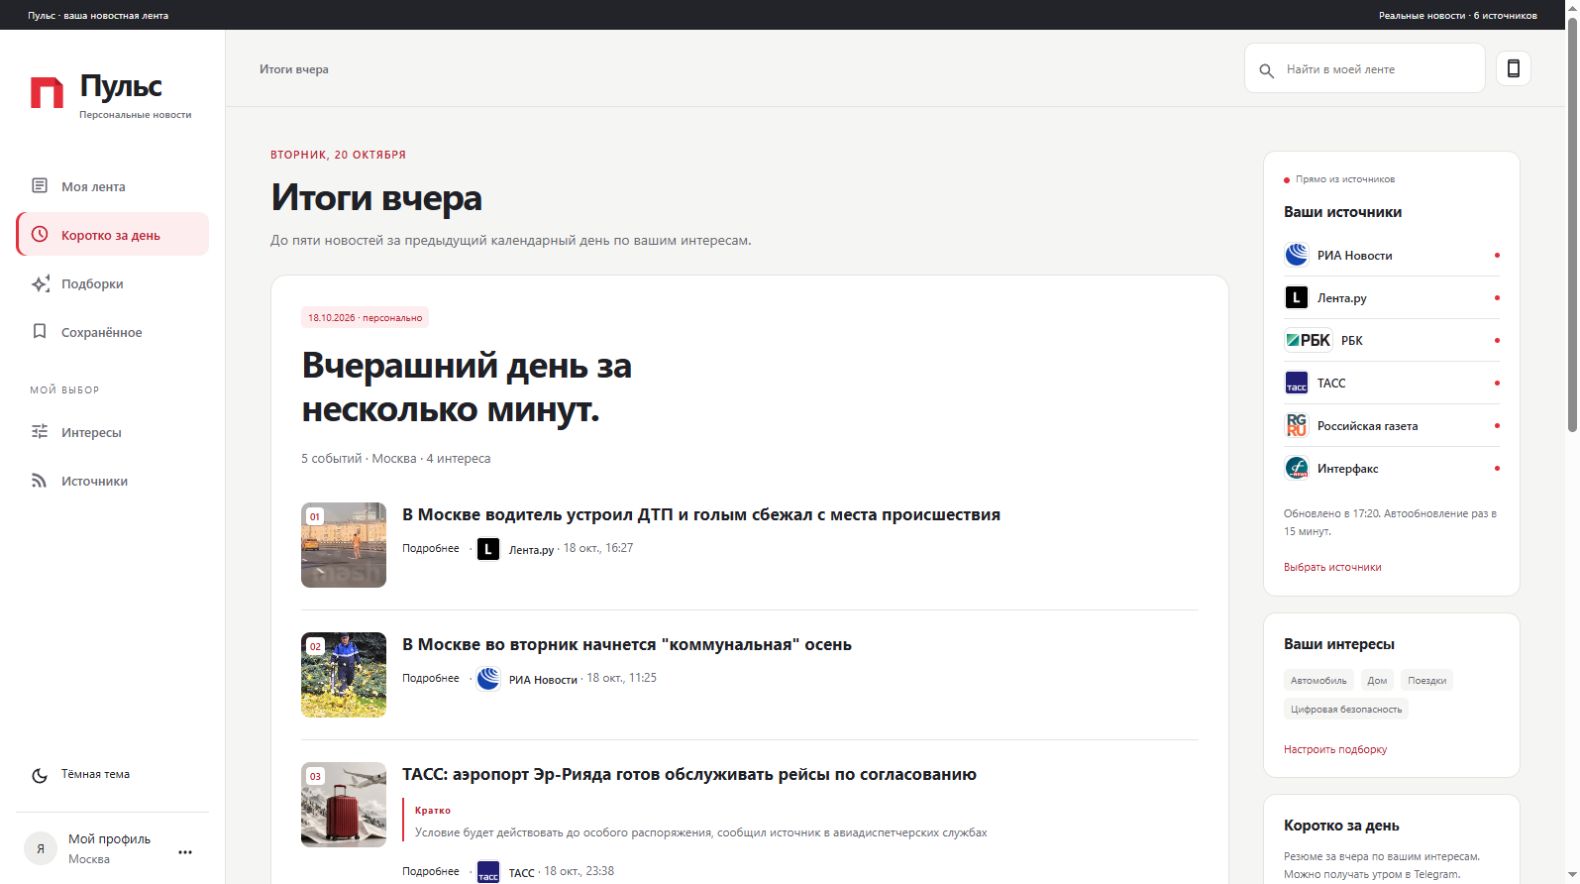Open thumbnail of news item 02

(343, 675)
